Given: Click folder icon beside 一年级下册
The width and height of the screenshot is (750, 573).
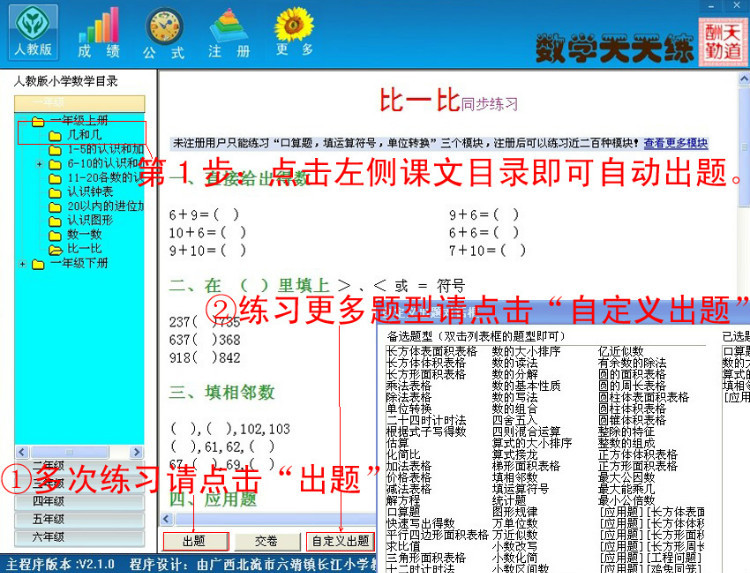Looking at the screenshot, I should (38, 264).
